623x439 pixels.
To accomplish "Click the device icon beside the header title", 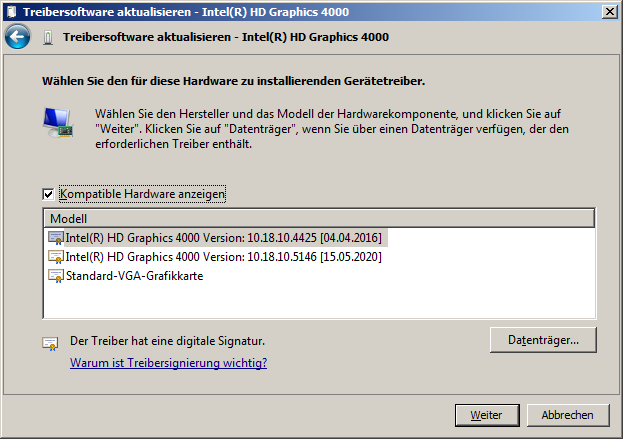I will click(x=48, y=38).
